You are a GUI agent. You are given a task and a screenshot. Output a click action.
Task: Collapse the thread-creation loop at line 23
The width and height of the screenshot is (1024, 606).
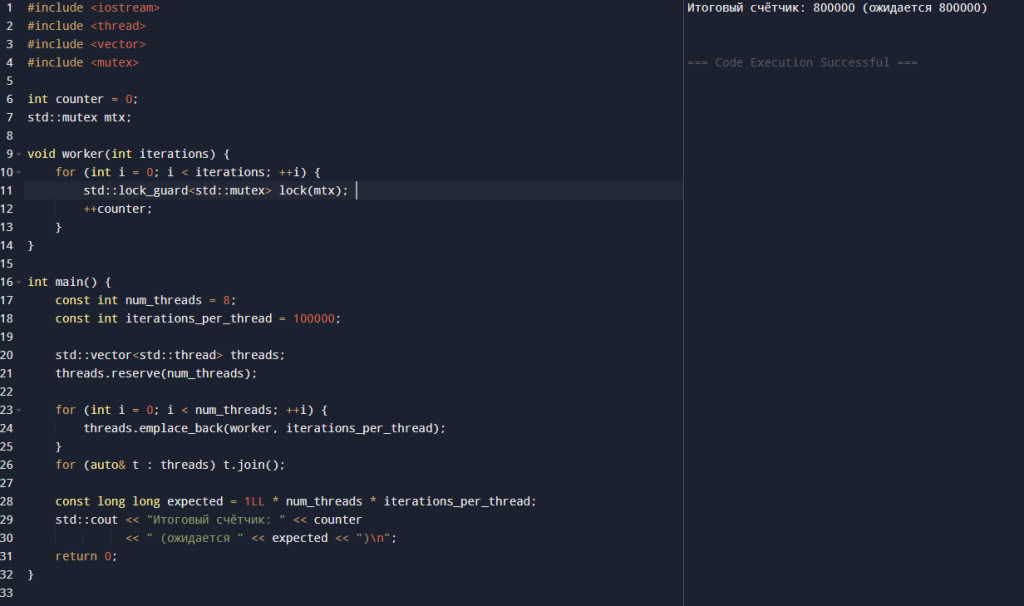(x=19, y=410)
